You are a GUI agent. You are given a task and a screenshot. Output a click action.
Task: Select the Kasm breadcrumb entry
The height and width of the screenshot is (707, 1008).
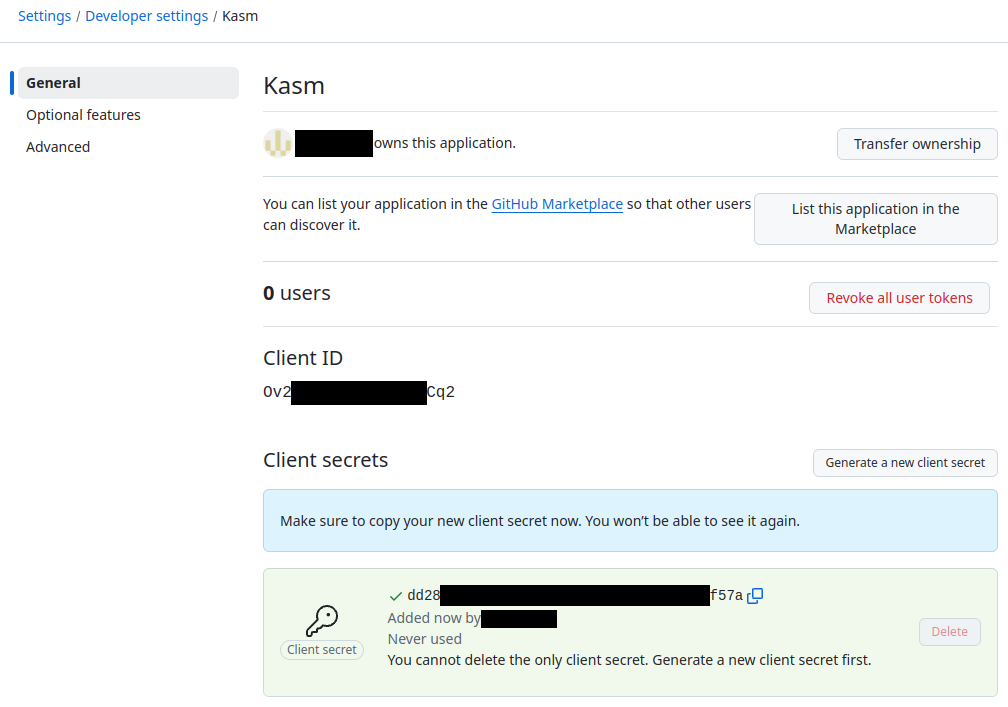(240, 16)
